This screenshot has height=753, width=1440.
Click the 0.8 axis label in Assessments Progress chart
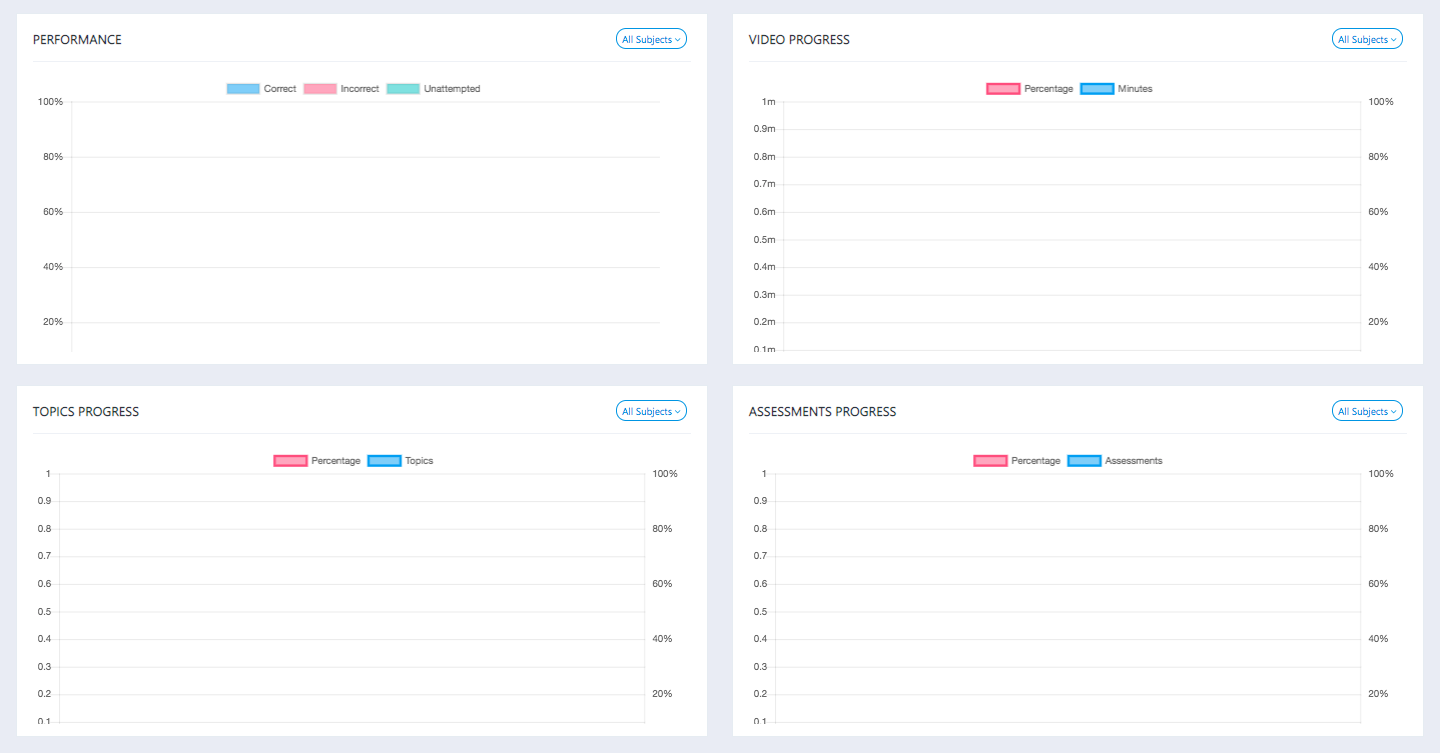(x=761, y=529)
